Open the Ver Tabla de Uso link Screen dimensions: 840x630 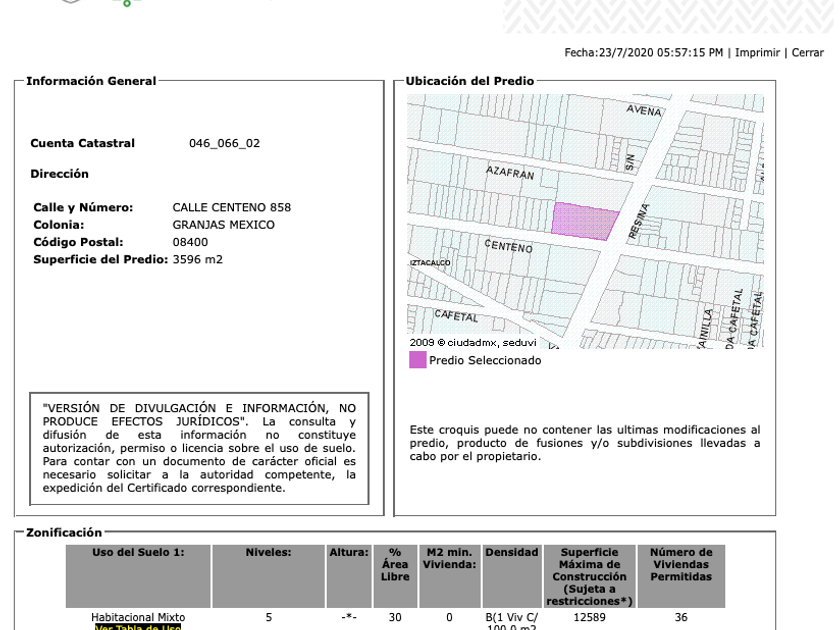click(x=138, y=627)
